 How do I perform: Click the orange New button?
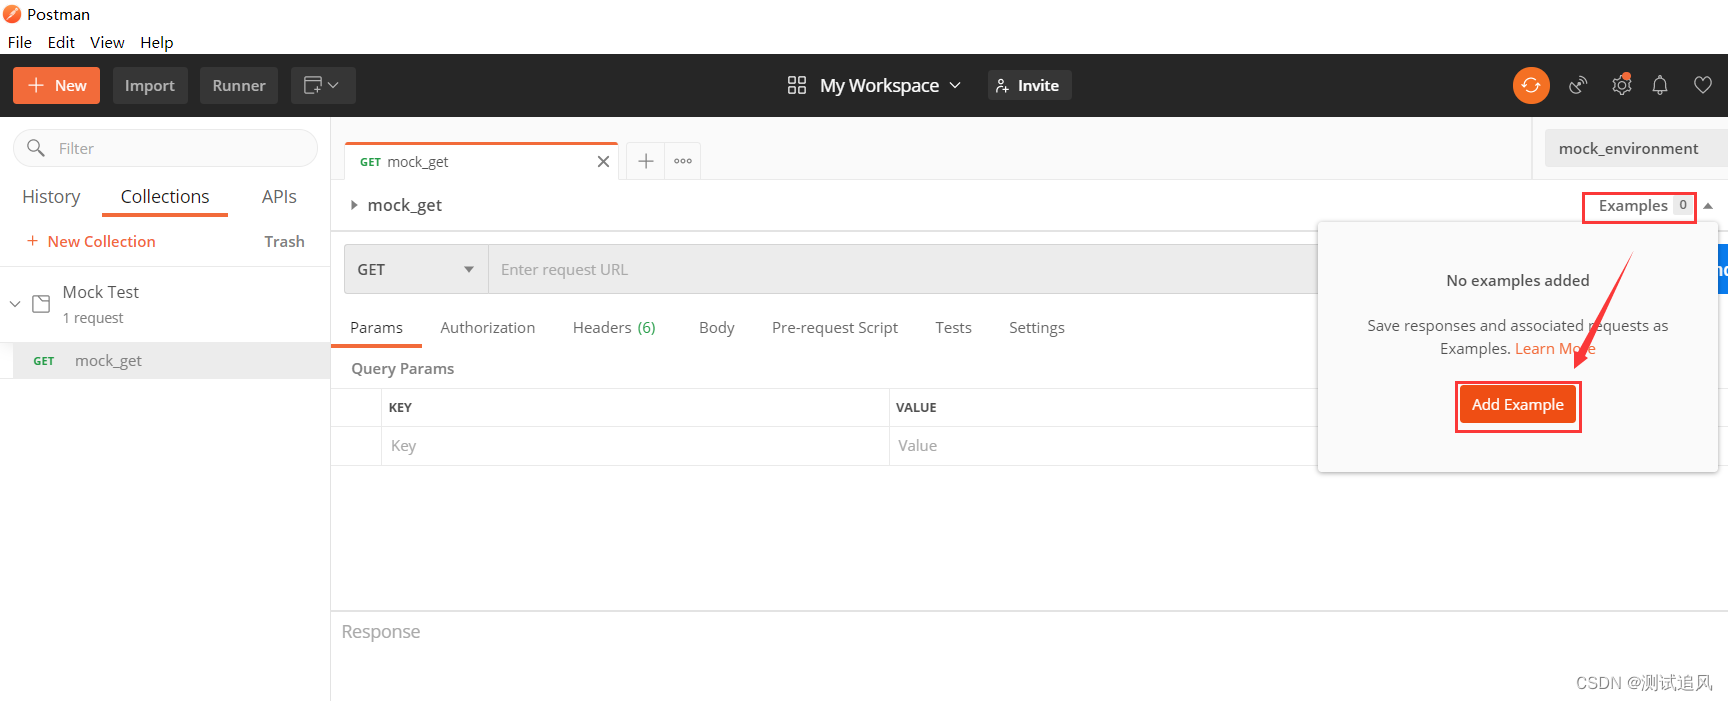coord(56,86)
